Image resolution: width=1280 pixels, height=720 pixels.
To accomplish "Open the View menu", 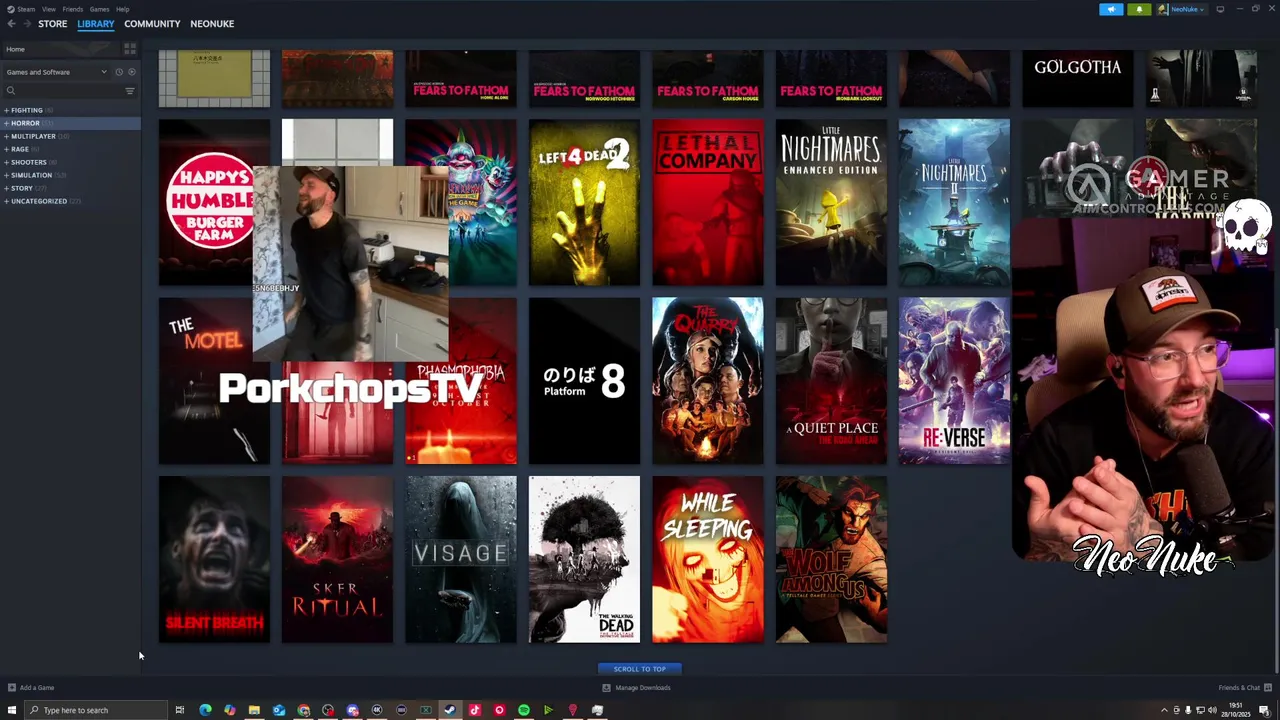I will 48,9.
